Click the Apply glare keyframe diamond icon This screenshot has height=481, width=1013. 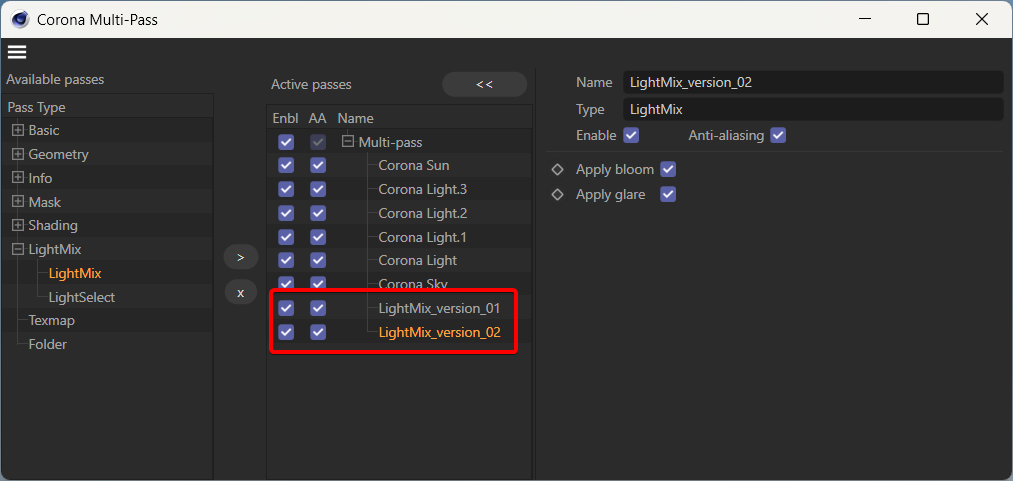pos(557,194)
